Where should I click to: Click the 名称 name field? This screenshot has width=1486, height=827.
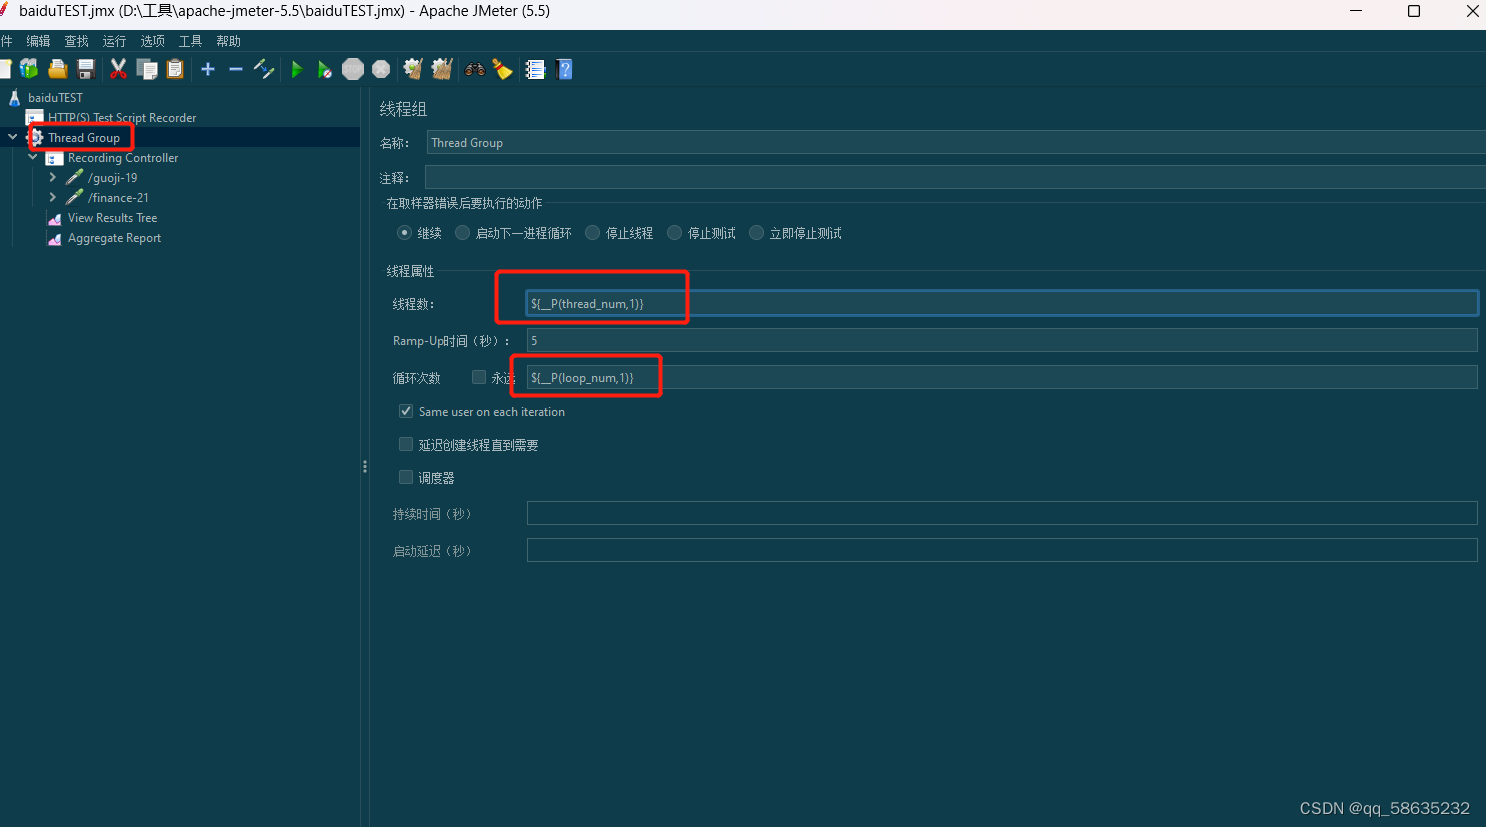[x=956, y=143]
